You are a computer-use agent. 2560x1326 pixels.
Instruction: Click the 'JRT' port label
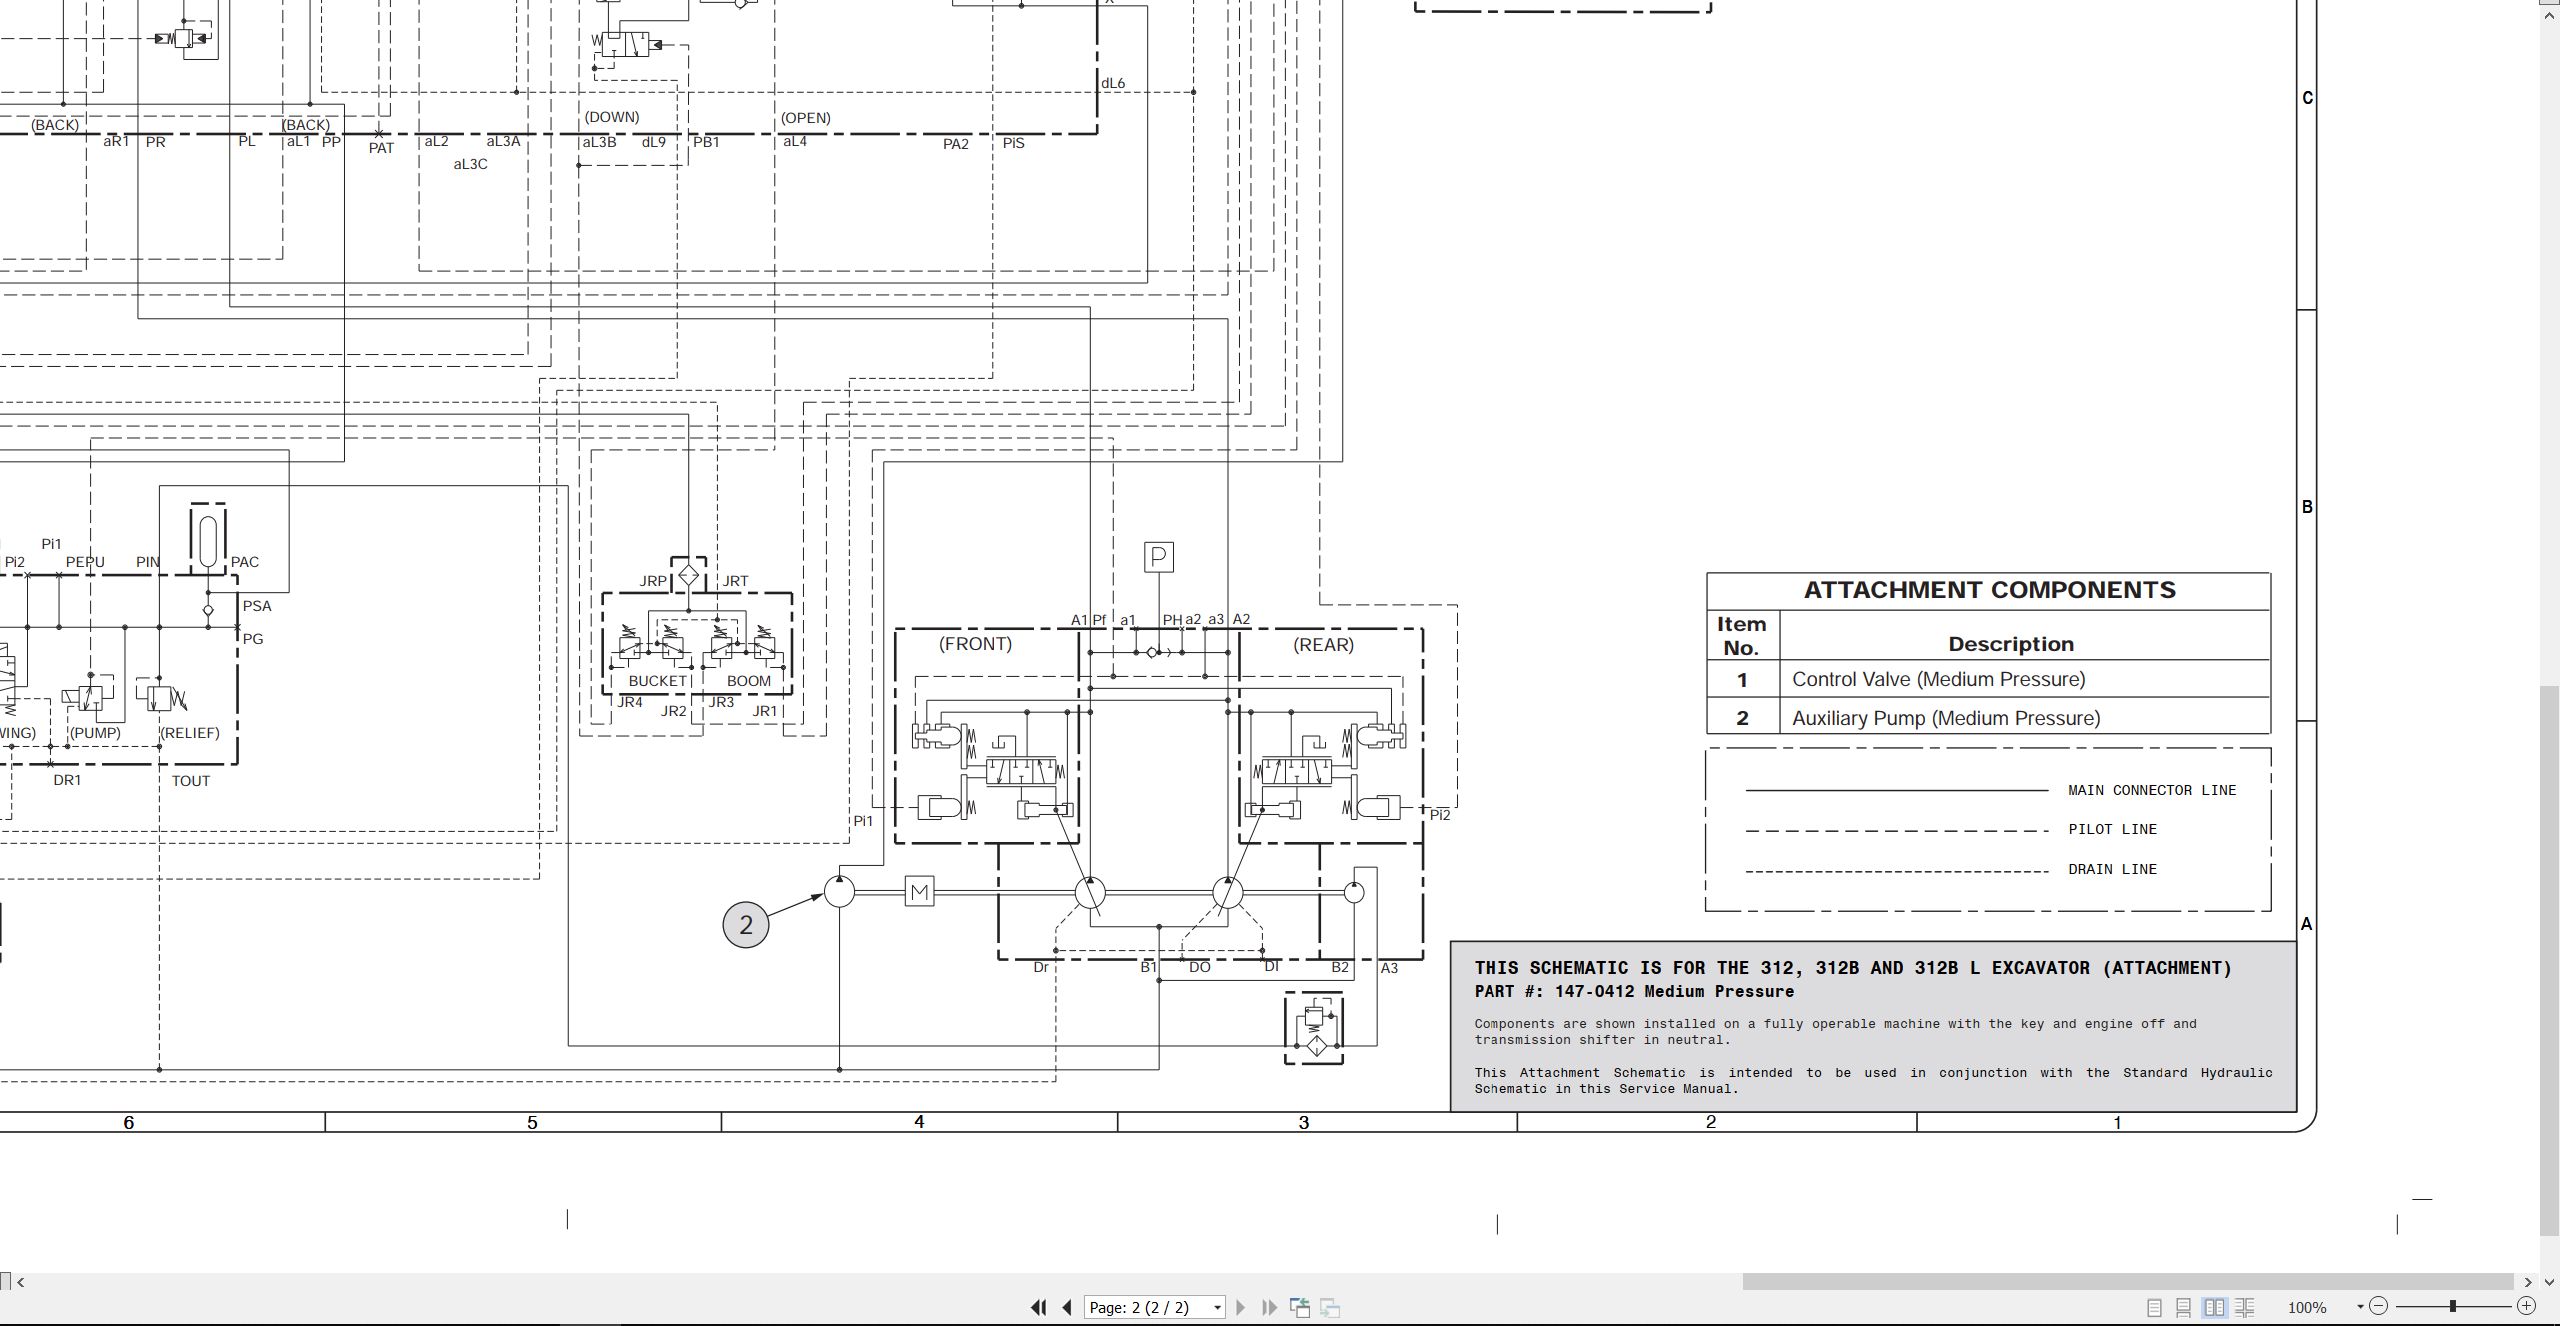(x=735, y=581)
